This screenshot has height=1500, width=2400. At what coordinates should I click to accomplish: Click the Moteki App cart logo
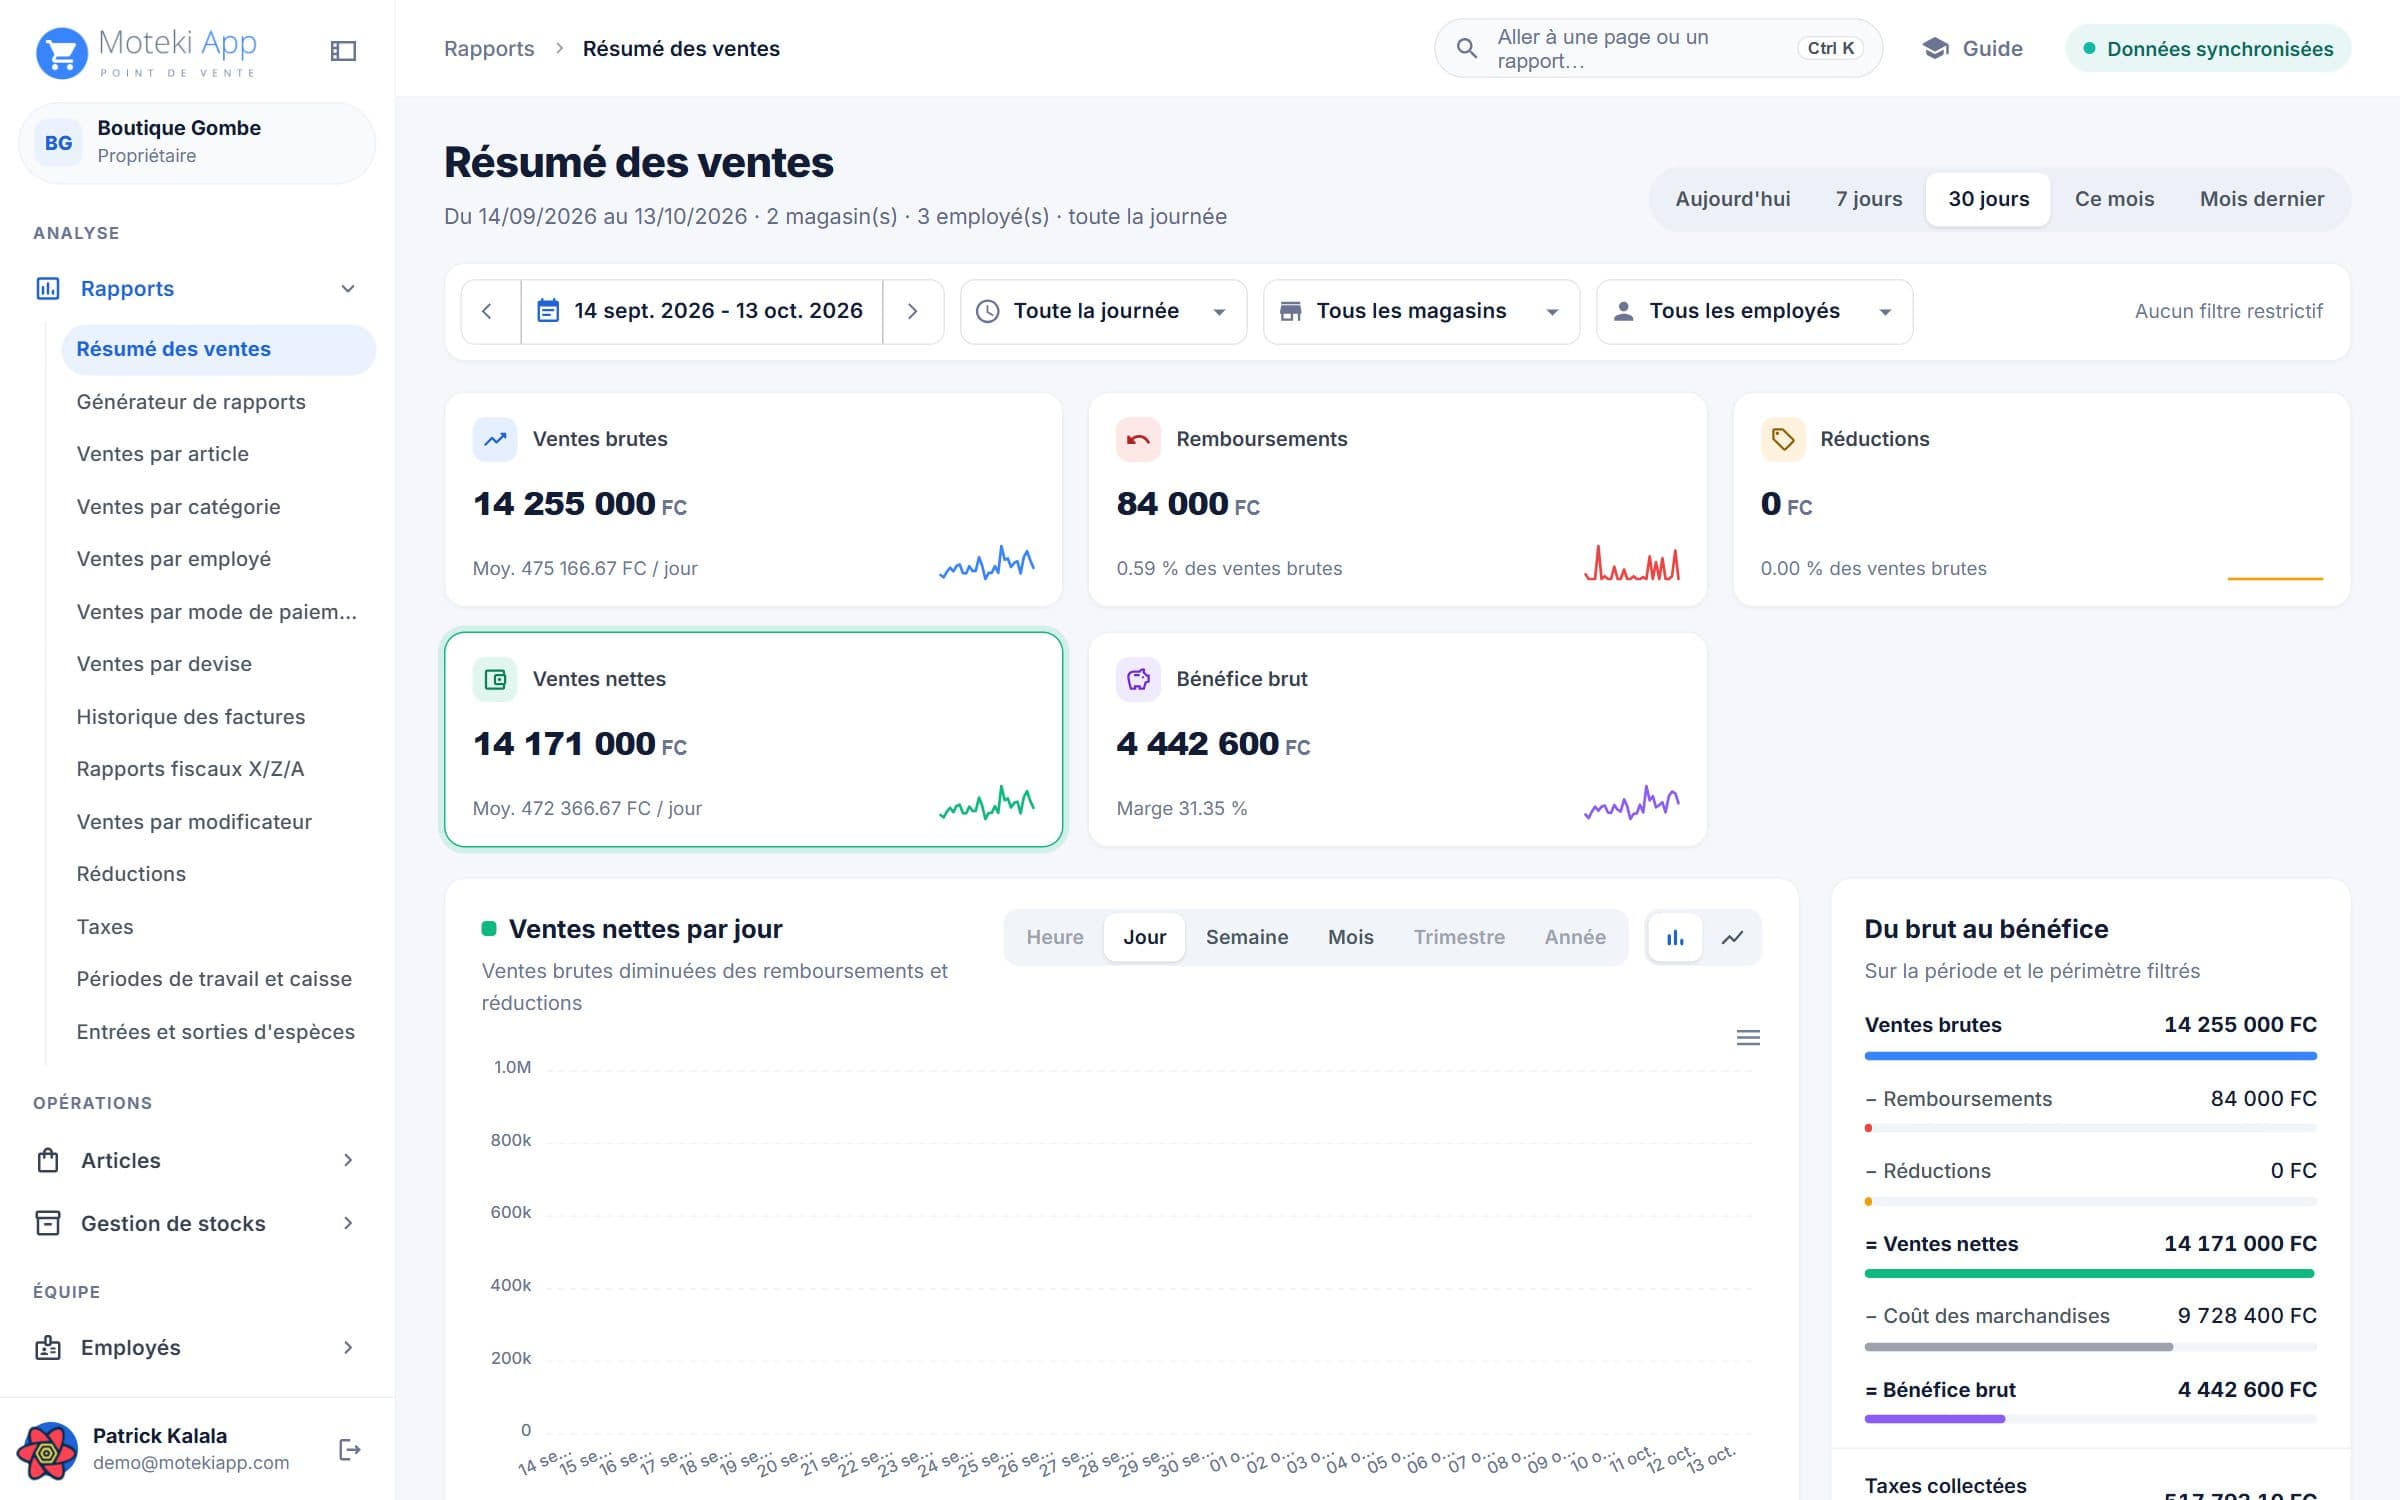point(61,52)
